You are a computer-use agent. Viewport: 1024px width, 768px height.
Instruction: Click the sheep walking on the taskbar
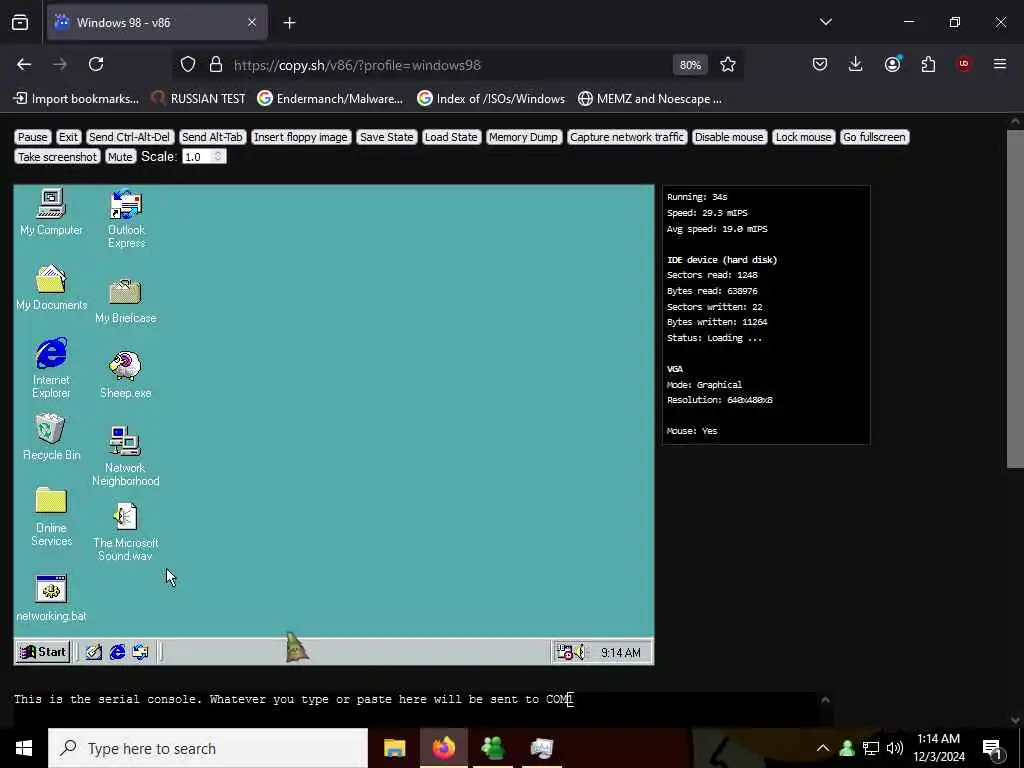(x=297, y=647)
